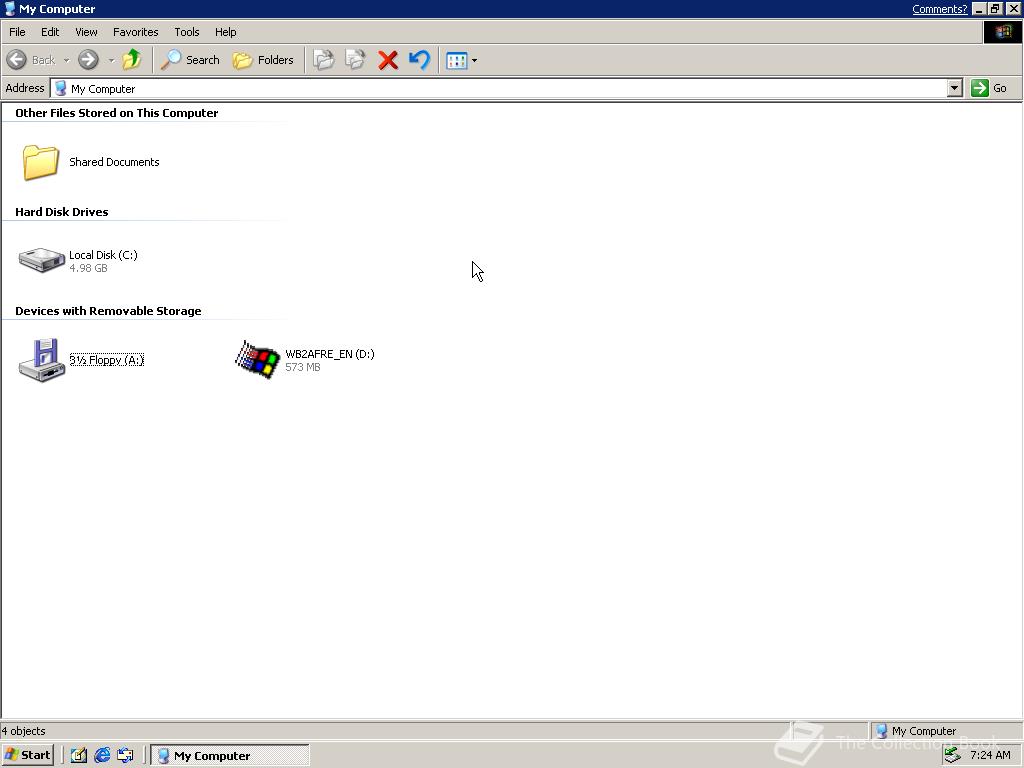Click My Computer taskbar button

(230, 756)
